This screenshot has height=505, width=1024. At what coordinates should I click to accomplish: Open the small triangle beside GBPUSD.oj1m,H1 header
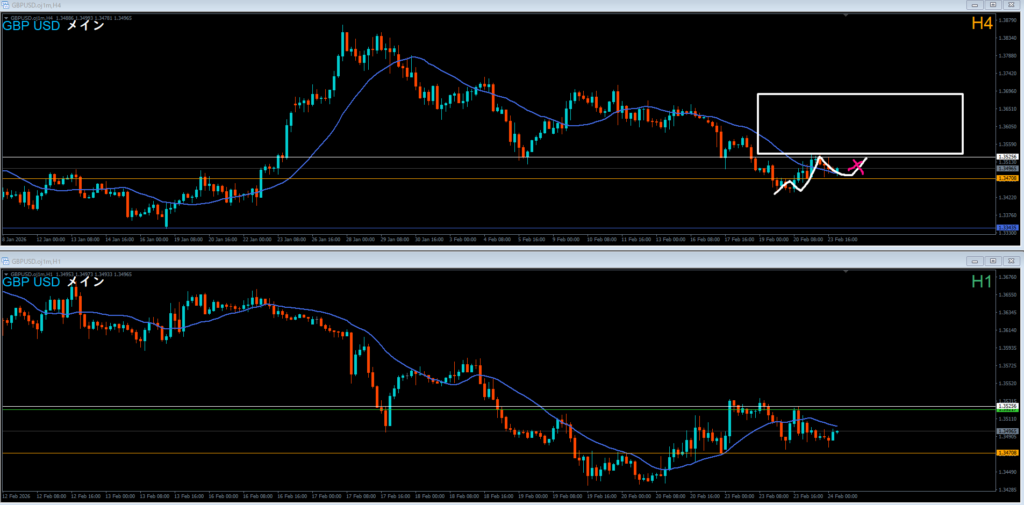[x=6, y=274]
